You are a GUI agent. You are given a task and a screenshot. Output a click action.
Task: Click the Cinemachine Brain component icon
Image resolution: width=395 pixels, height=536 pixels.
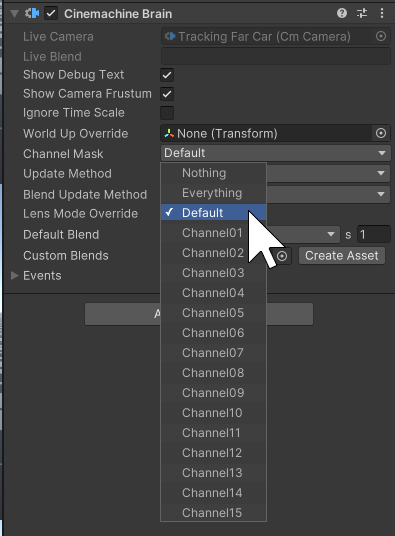click(x=32, y=13)
